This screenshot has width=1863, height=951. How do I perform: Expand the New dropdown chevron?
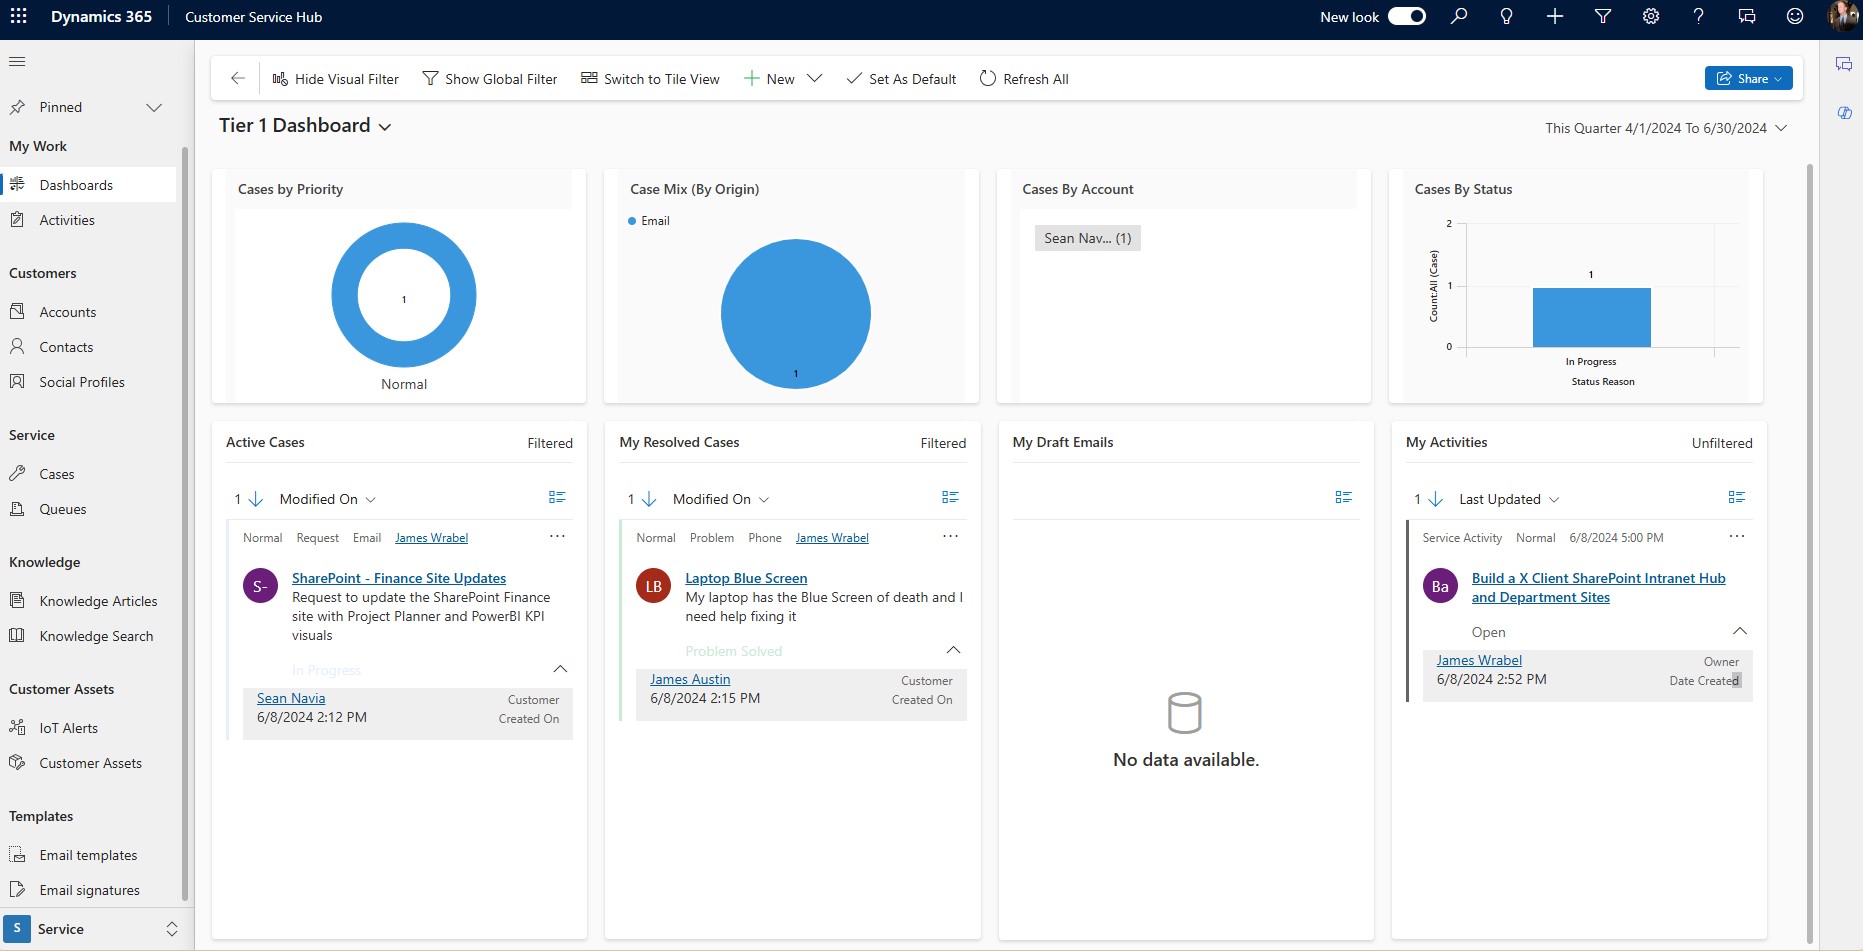coord(814,79)
